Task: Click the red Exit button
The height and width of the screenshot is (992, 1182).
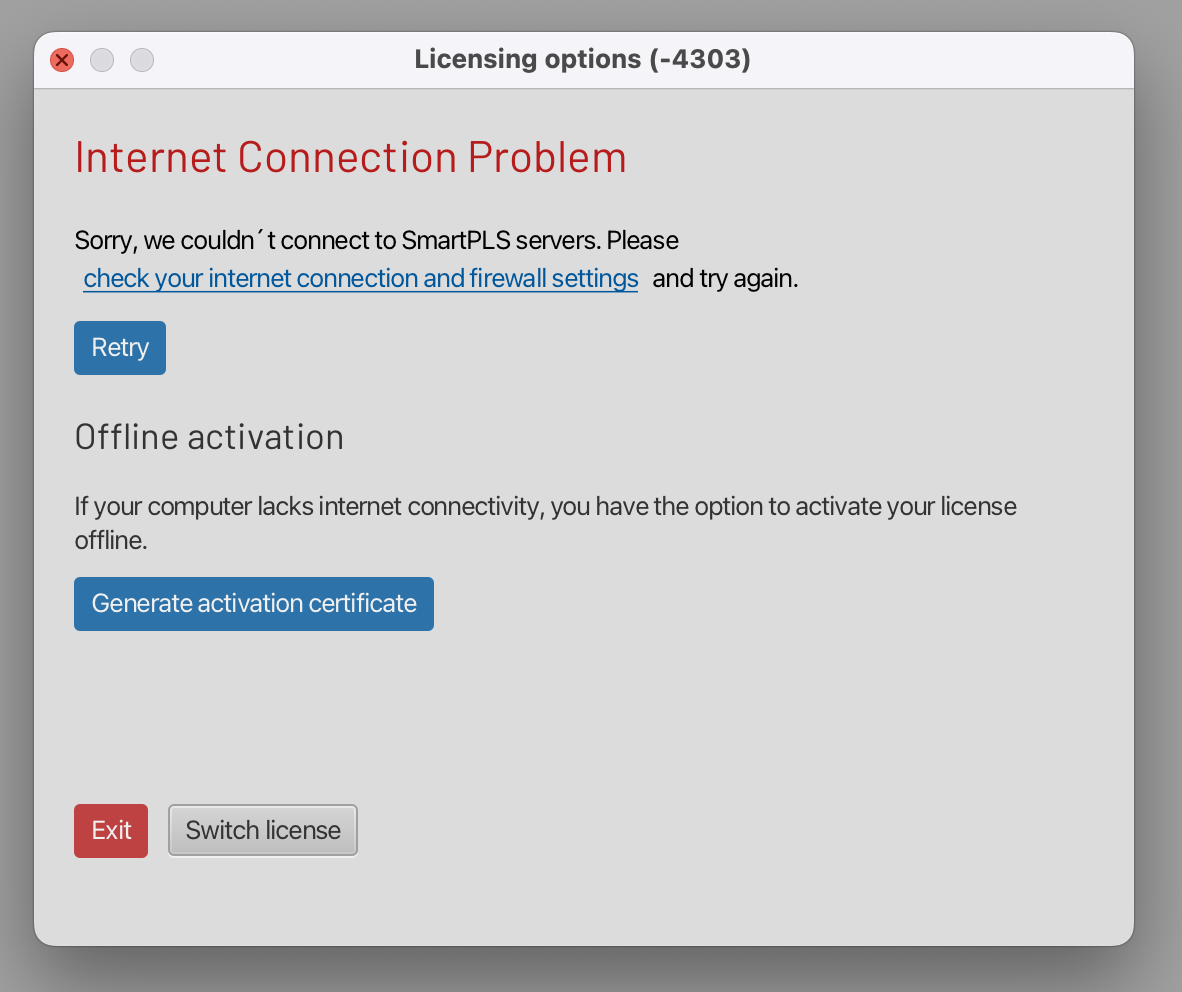Action: coord(111,831)
